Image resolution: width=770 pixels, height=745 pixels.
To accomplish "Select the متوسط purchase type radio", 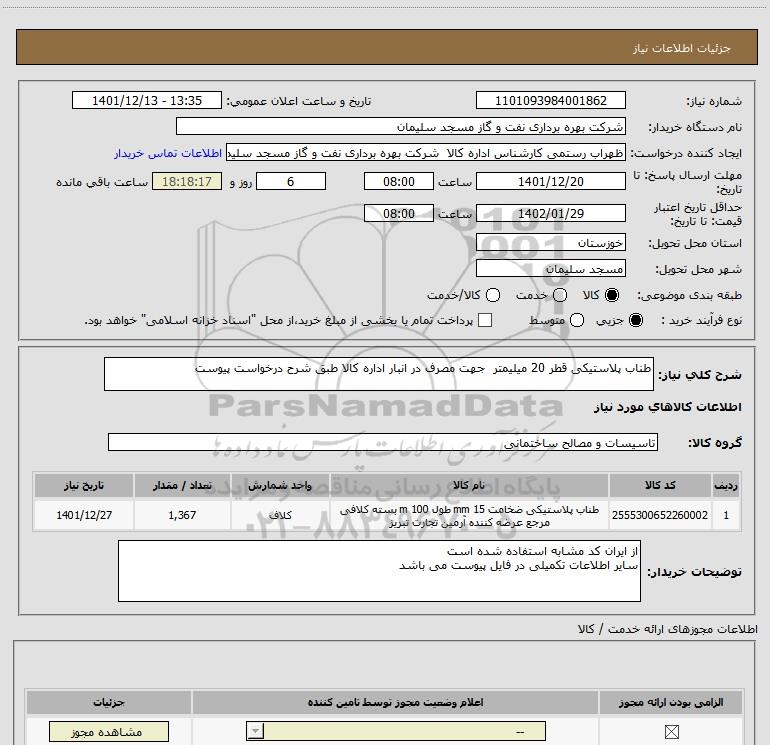I will click(577, 320).
